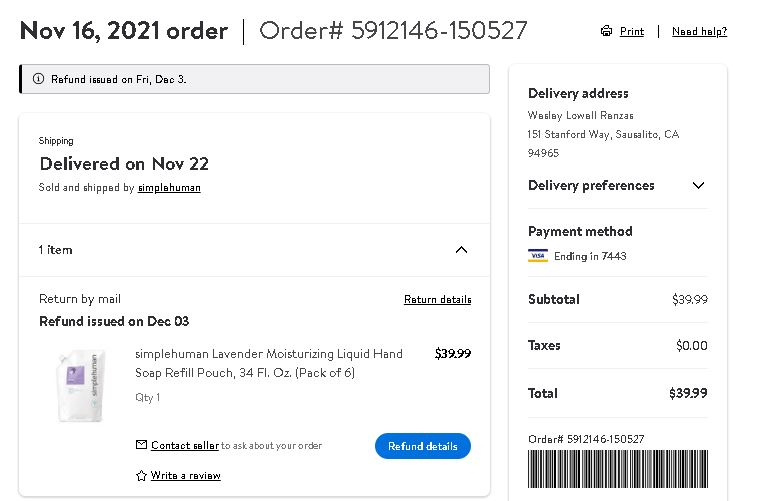The image size is (783, 501).
Task: Open the simplehuman seller link
Action: [x=169, y=188]
